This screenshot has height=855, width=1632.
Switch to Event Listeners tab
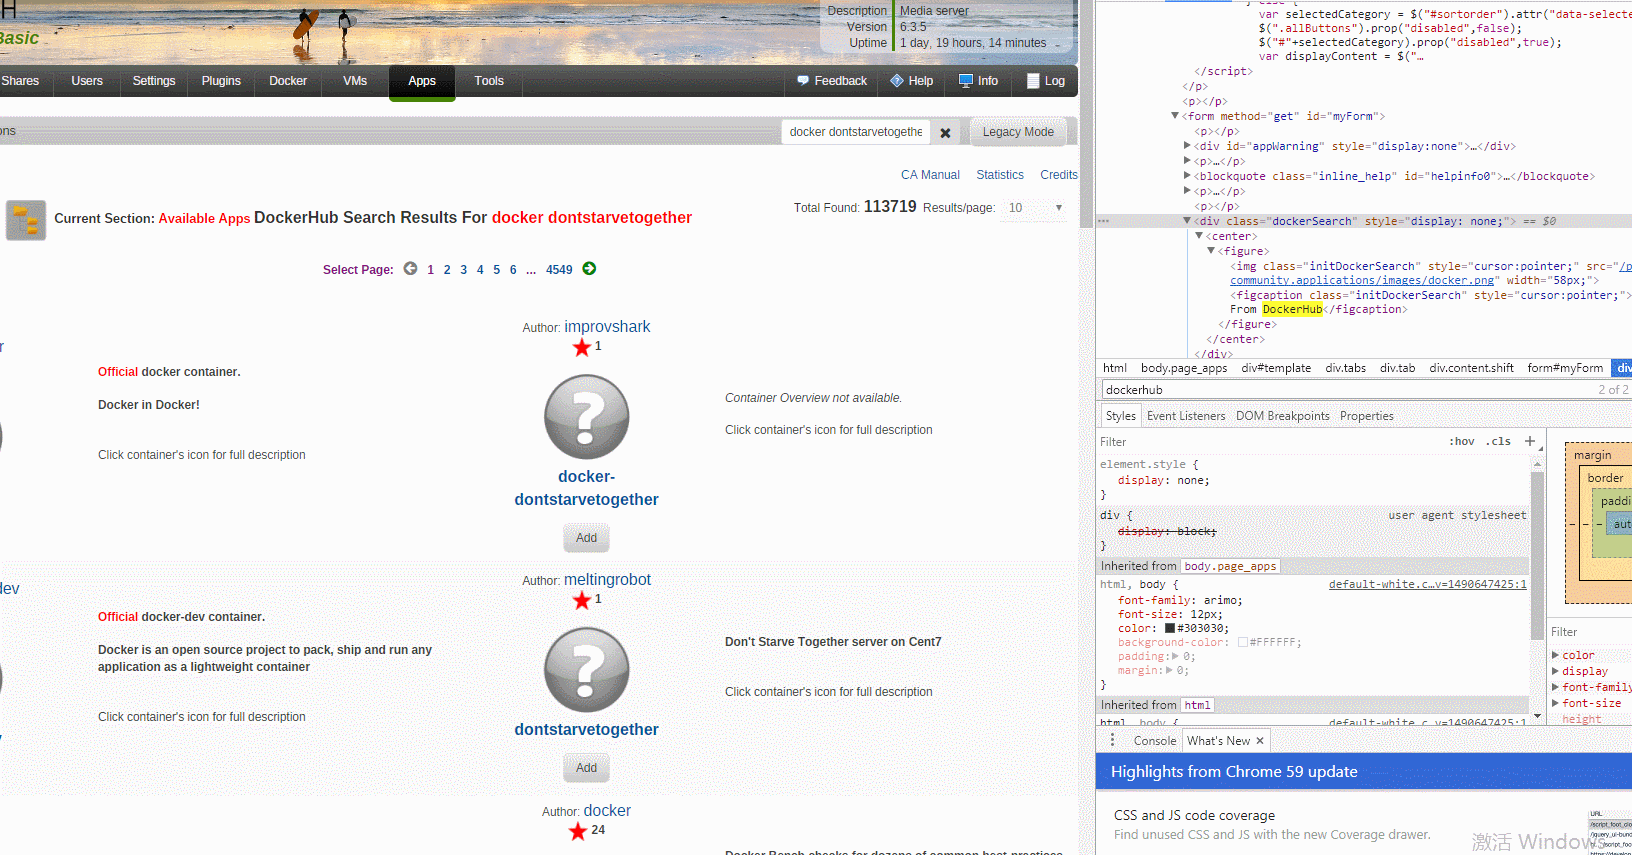1186,416
